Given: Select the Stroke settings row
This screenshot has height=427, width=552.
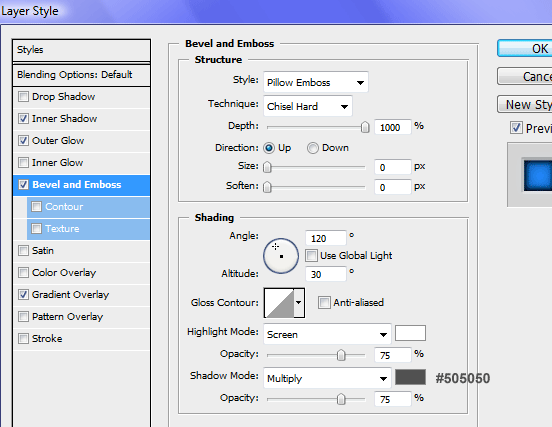Looking at the screenshot, I should [81, 339].
